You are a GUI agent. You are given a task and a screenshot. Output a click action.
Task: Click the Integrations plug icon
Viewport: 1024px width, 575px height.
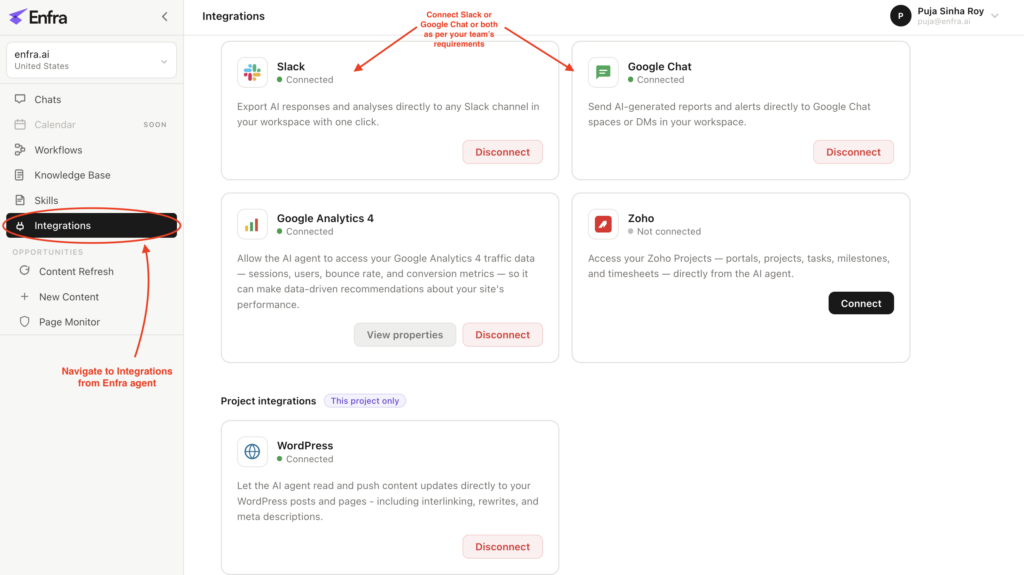[20, 225]
